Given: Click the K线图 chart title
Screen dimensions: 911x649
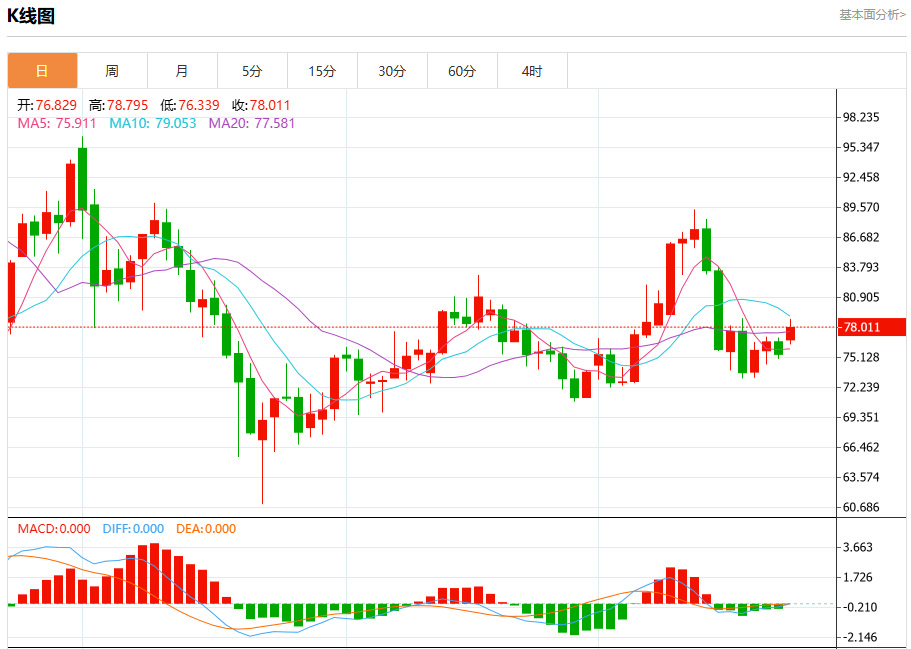Looking at the screenshot, I should (31, 16).
